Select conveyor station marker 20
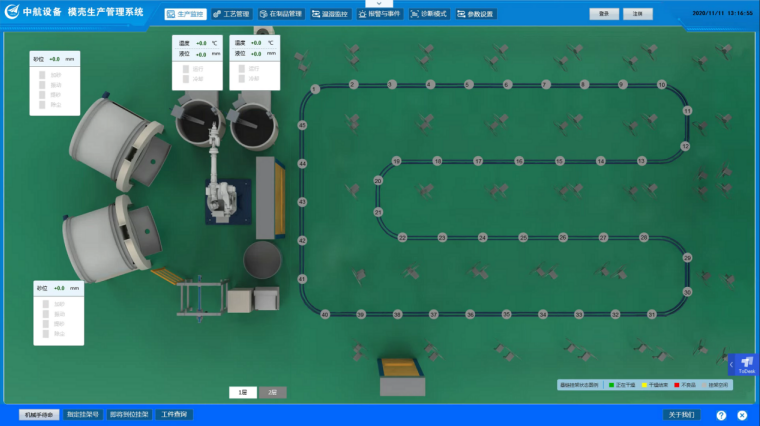This screenshot has width=760, height=426. (x=378, y=181)
